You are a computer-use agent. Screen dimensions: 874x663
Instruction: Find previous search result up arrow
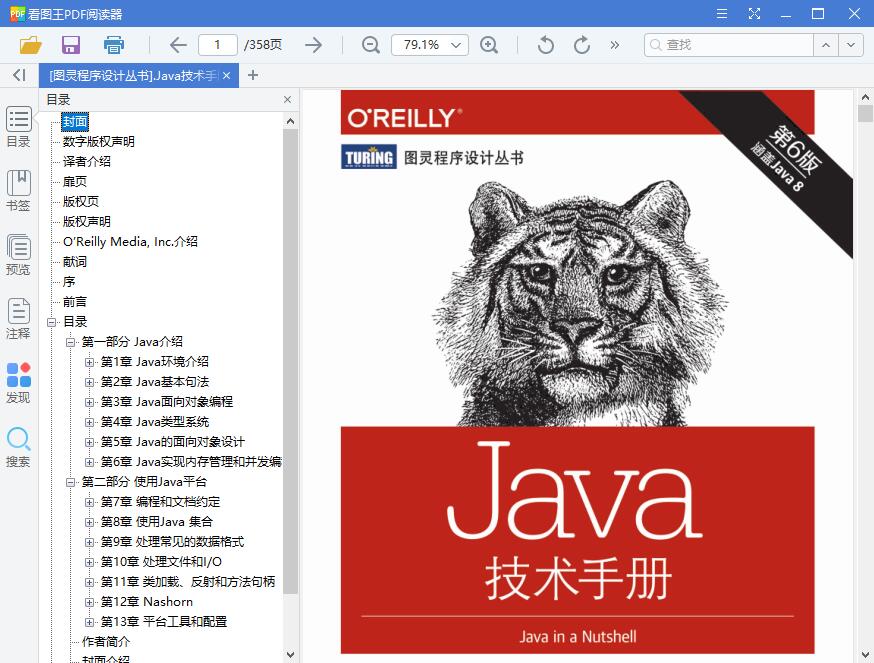coord(826,45)
